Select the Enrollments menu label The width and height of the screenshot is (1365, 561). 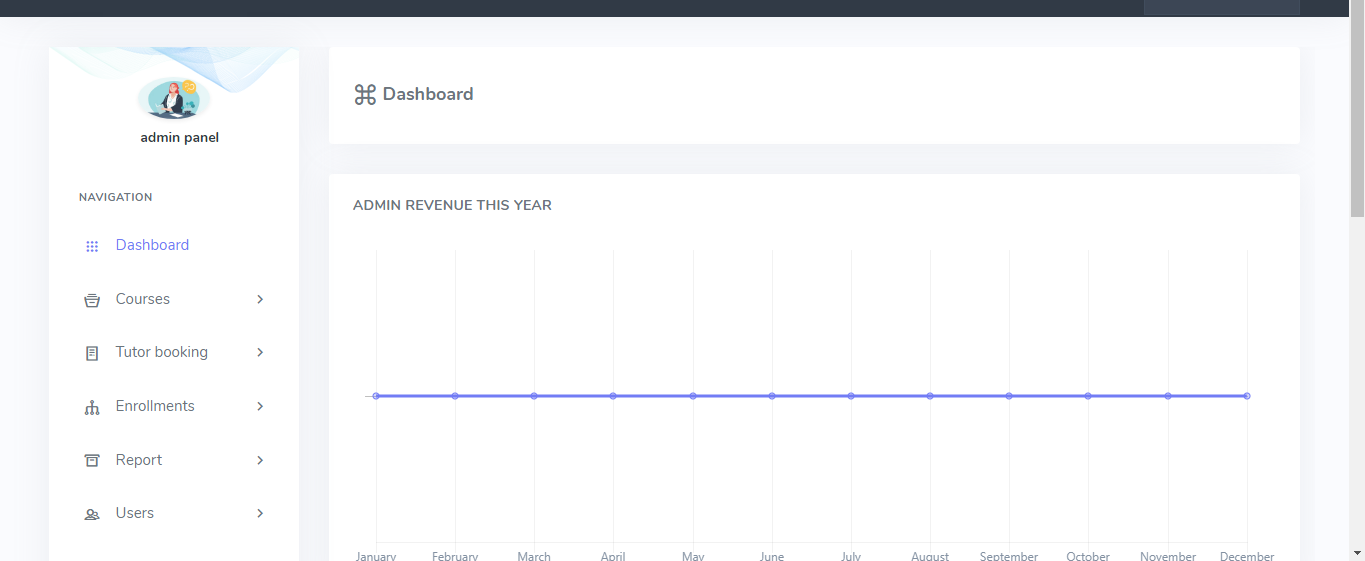[155, 406]
